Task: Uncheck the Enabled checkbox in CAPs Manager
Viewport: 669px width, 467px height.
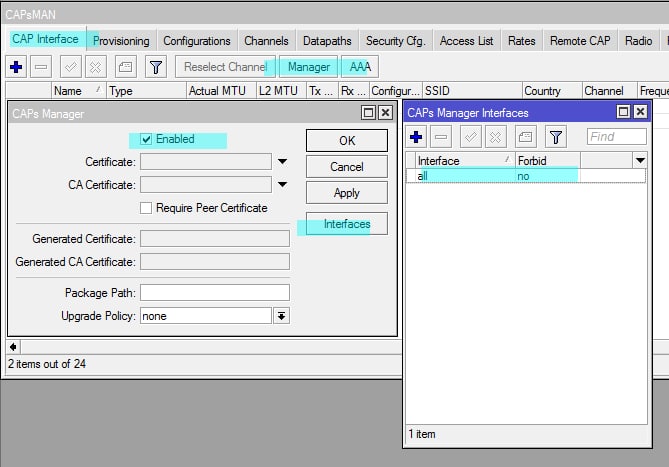Action: 146,139
